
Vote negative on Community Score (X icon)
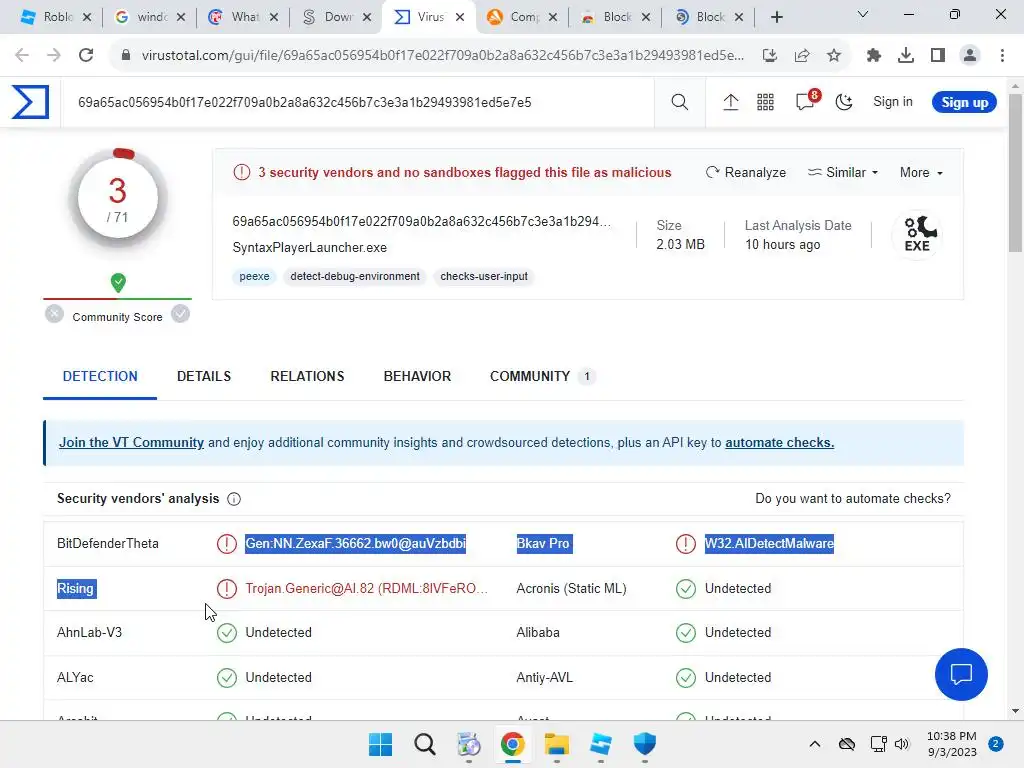coord(54,314)
